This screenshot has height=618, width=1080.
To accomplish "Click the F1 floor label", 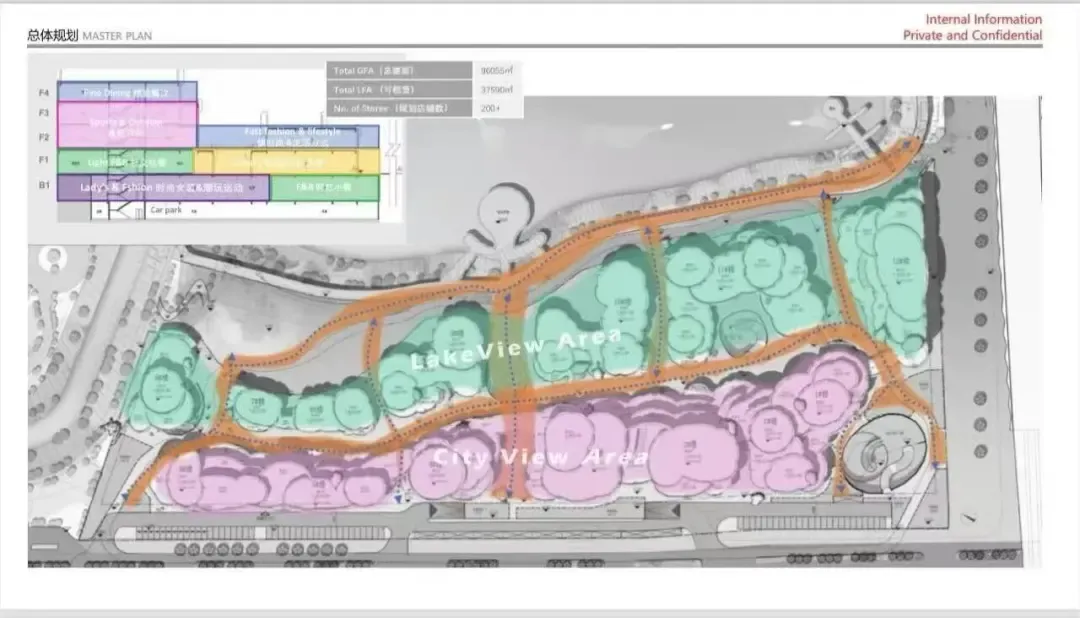I will tap(44, 160).
